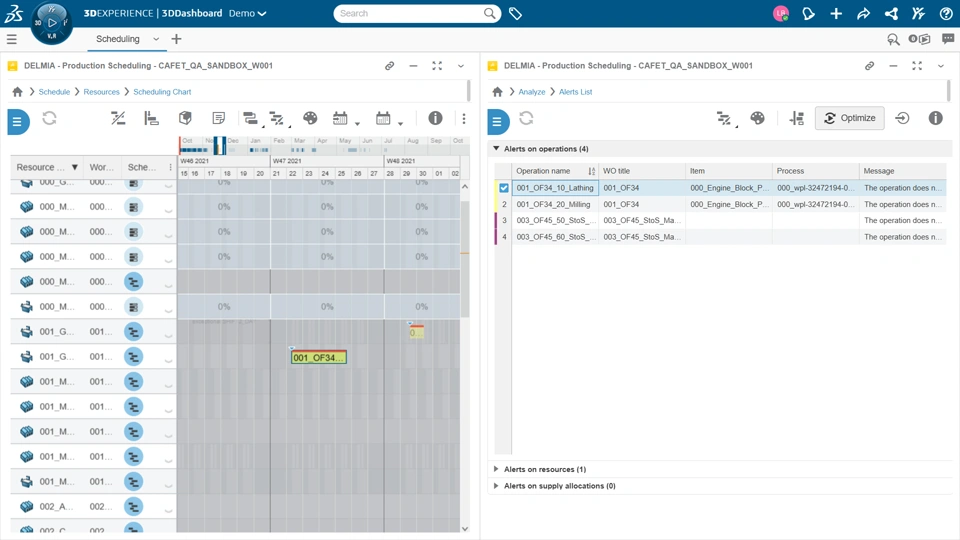Click the bar chart alignment icon in left toolbar
Image resolution: width=960 pixels, height=540 pixels.
click(151, 118)
